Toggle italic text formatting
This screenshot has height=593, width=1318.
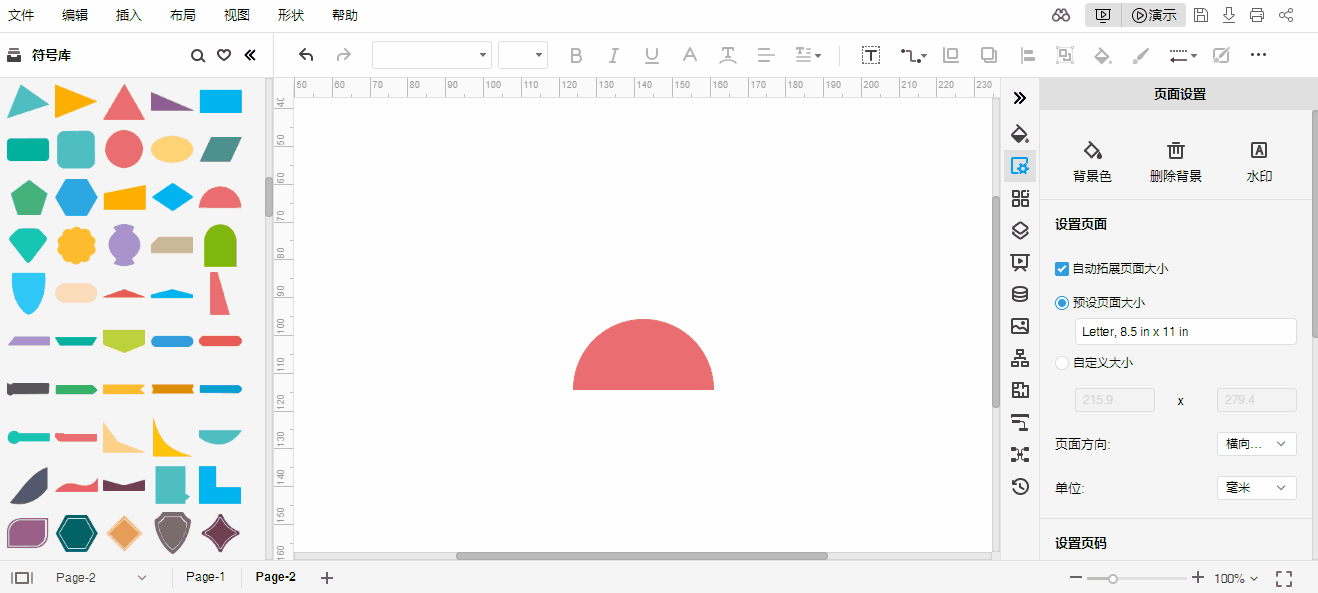click(x=613, y=55)
